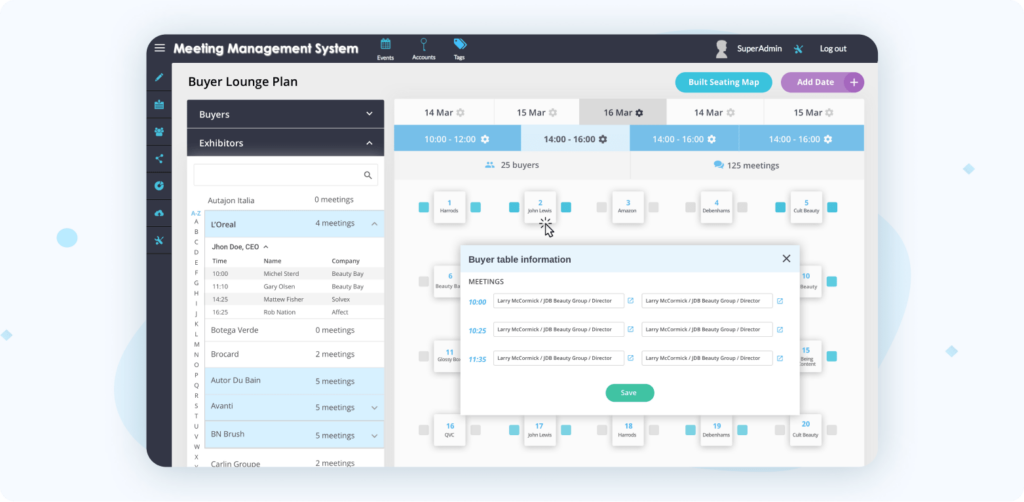Open the SuperAdmin account name
Screen dimensions: 1024x502
tap(759, 48)
